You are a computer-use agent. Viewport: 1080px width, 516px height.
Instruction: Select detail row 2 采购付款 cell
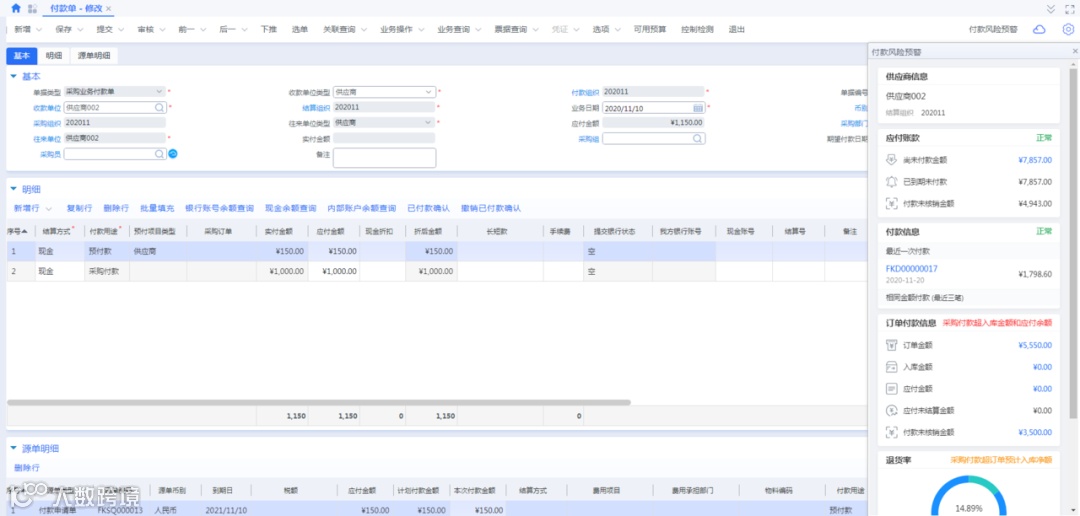(107, 271)
